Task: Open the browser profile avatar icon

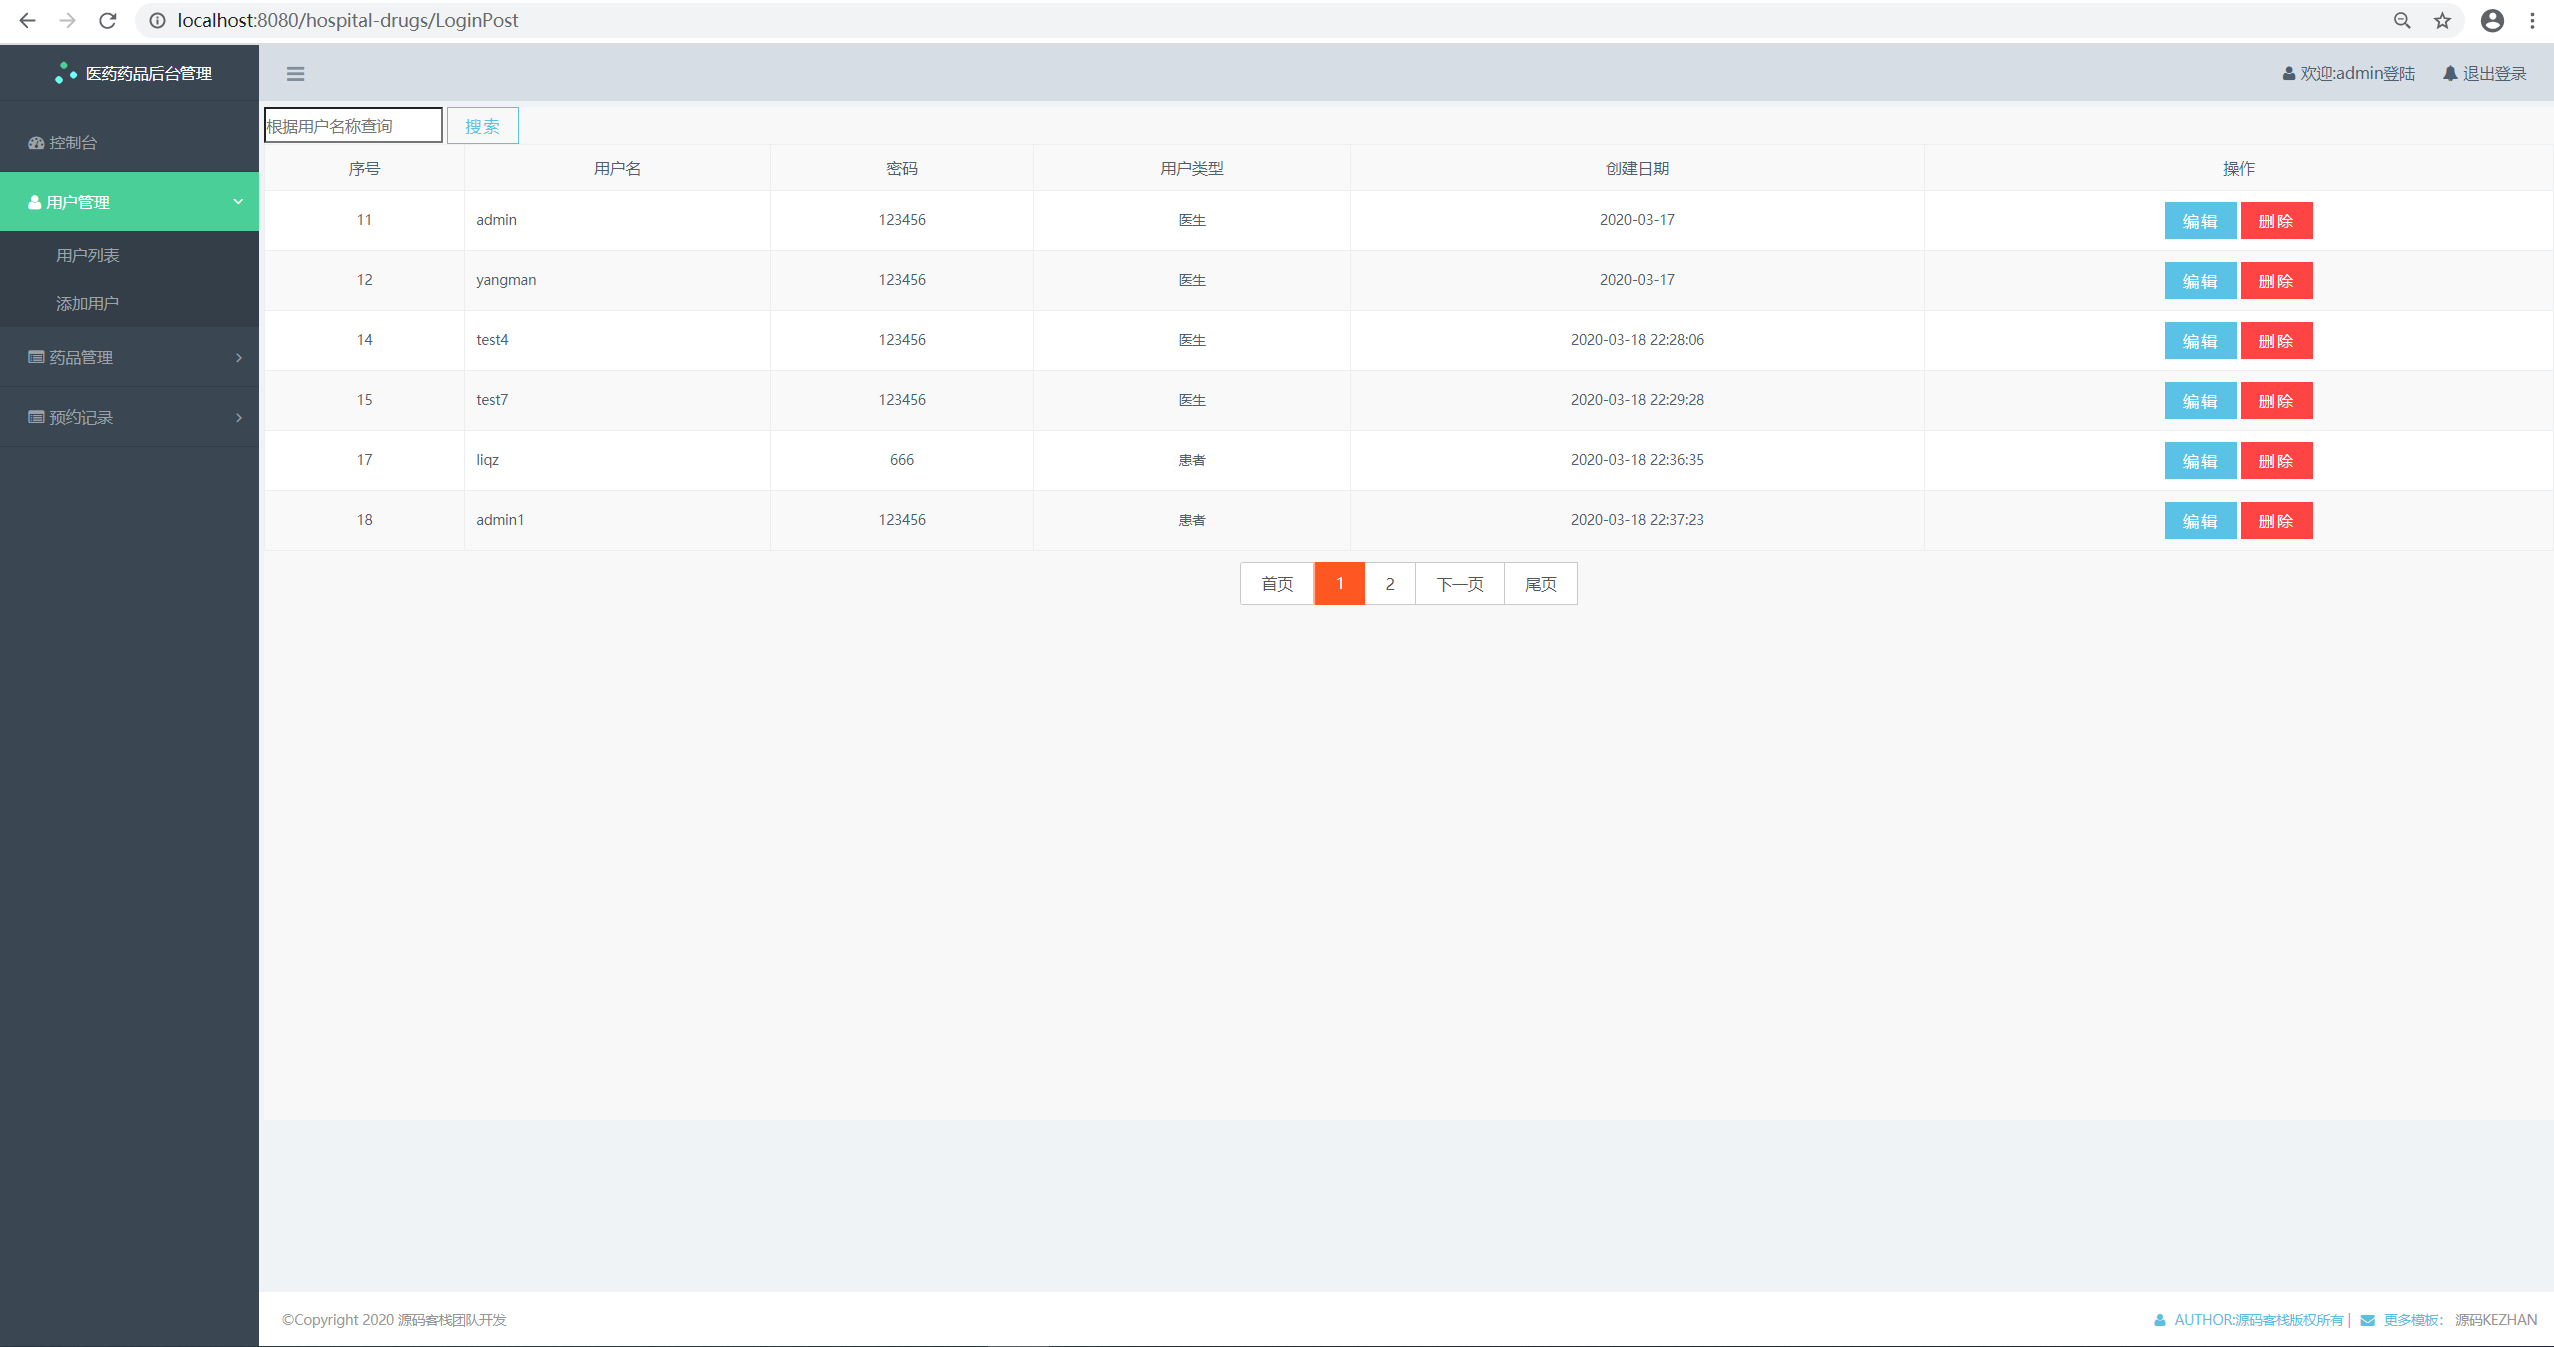Action: (2492, 20)
